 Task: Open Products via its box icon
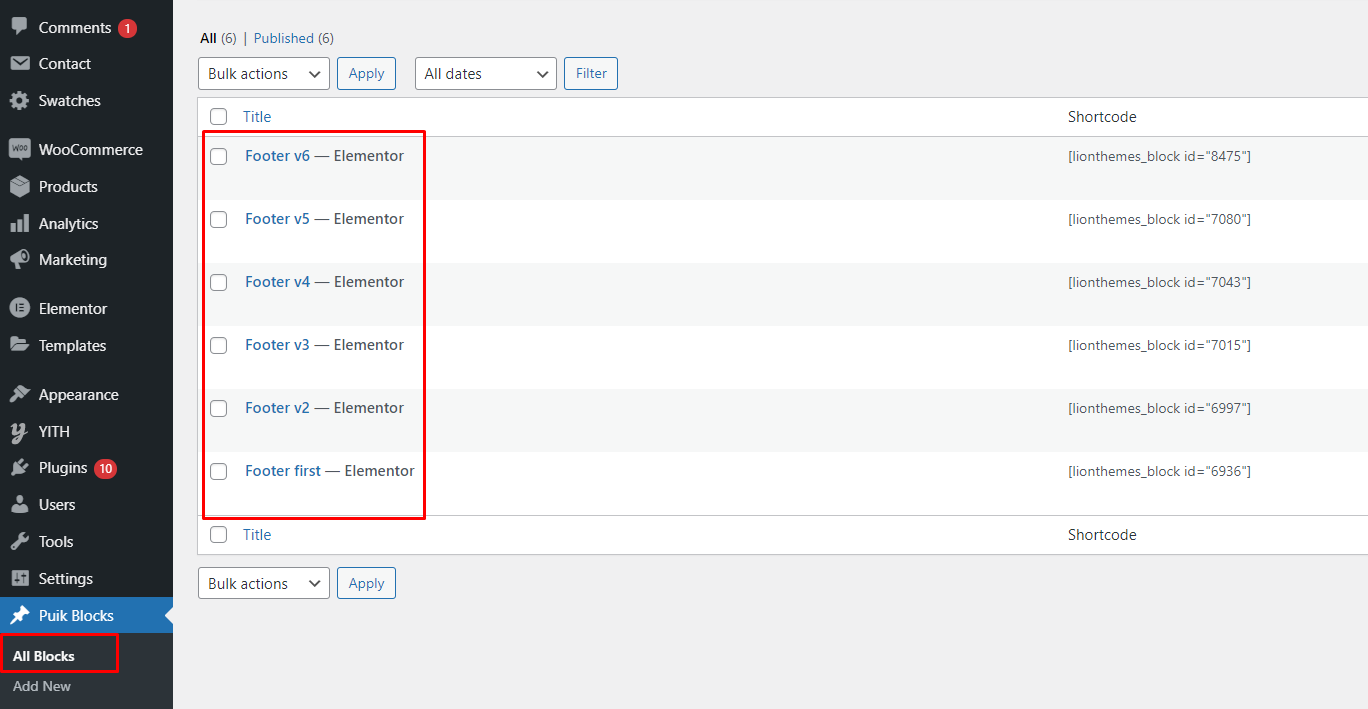[19, 187]
